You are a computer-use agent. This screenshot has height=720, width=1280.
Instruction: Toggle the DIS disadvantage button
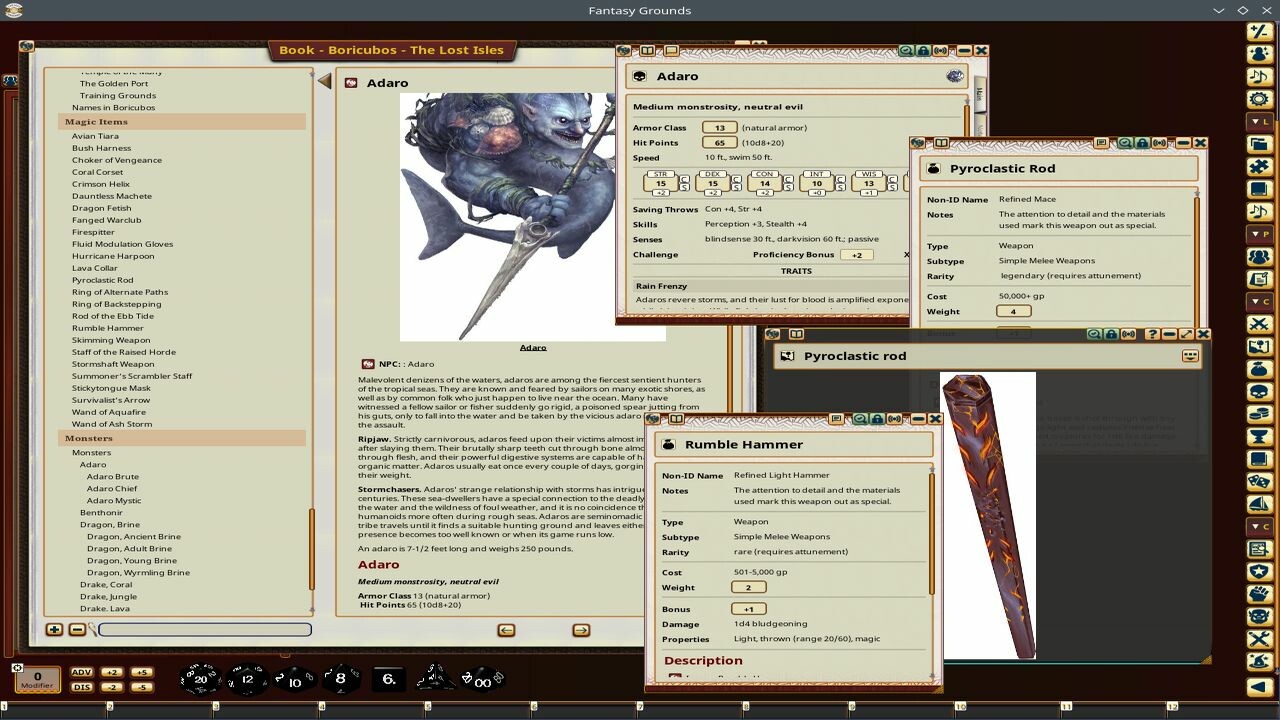pyautogui.click(x=82, y=687)
